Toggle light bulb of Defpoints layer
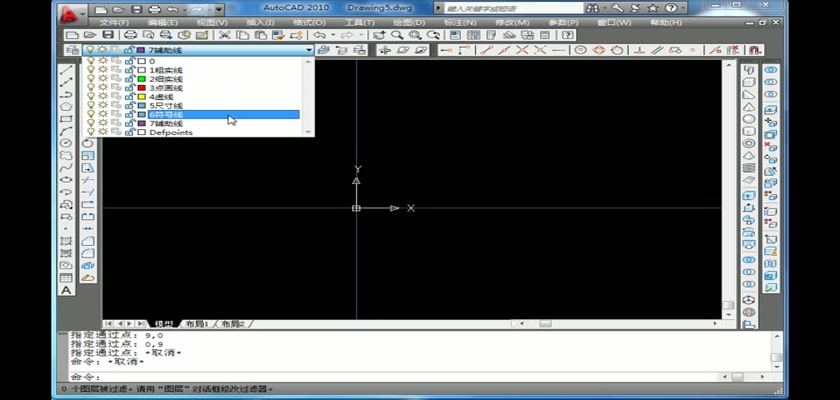840x400 pixels. tap(91, 132)
